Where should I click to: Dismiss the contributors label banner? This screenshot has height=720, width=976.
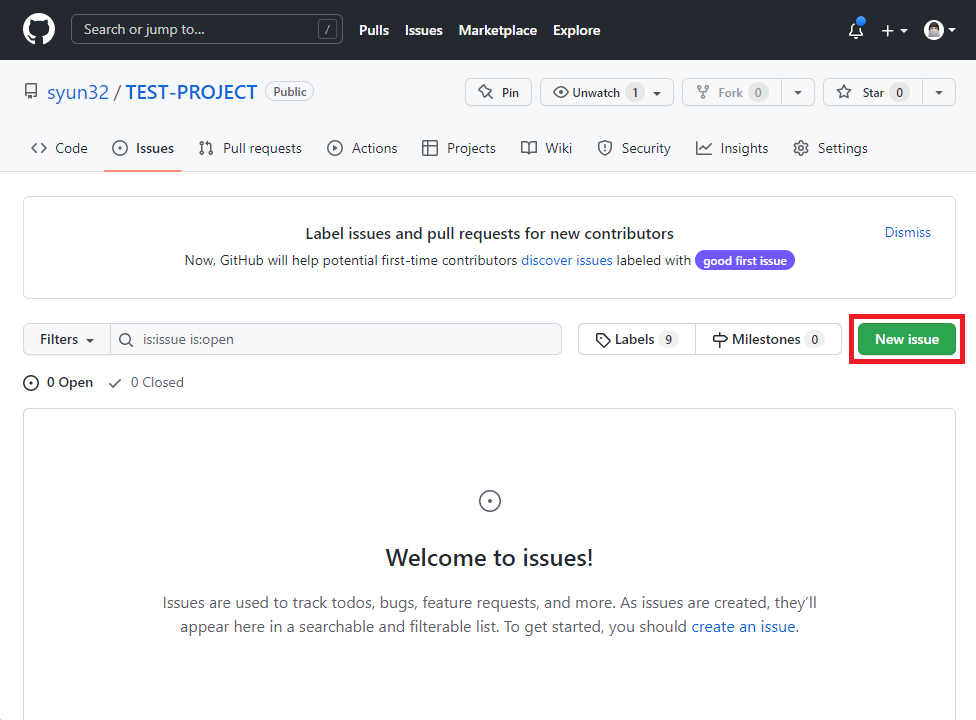[908, 232]
